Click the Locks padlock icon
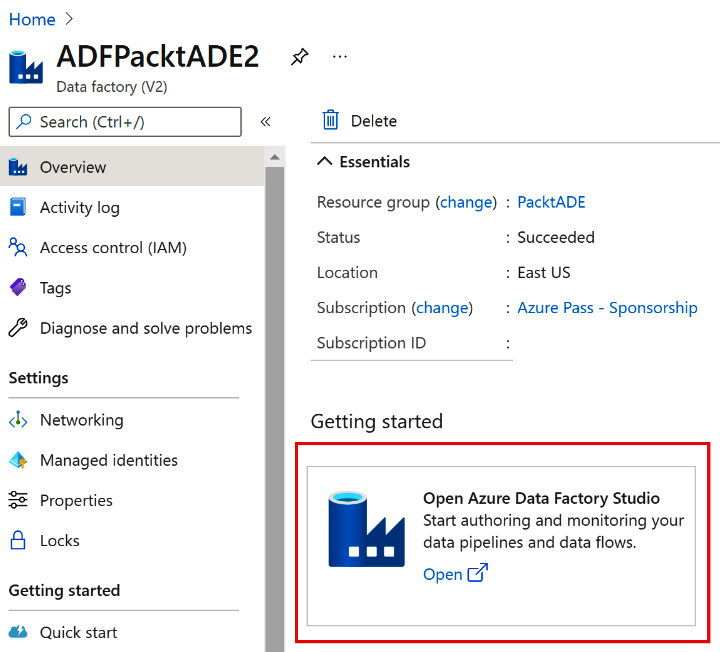Viewport: 720px width, 652px height. tap(18, 540)
